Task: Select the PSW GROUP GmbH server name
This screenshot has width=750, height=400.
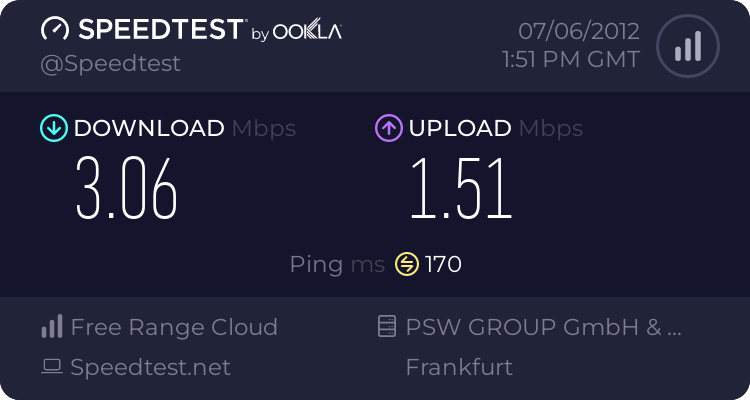Action: 543,327
